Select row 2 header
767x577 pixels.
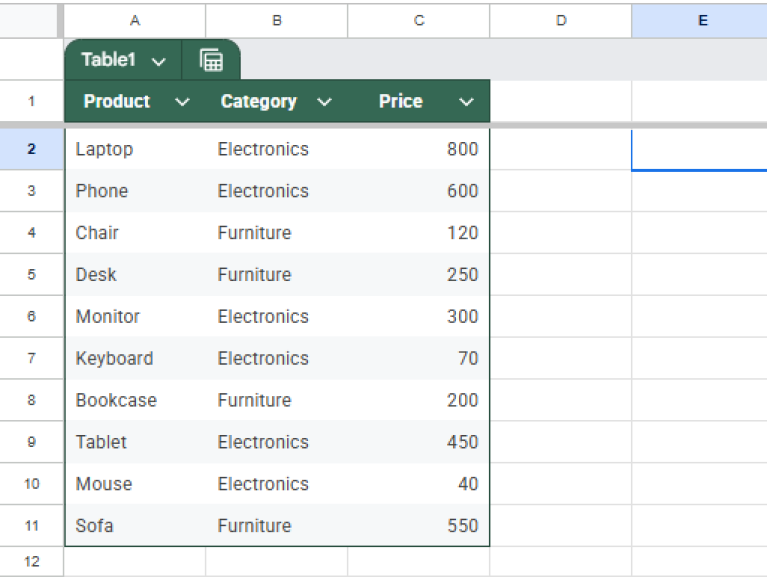(31, 149)
